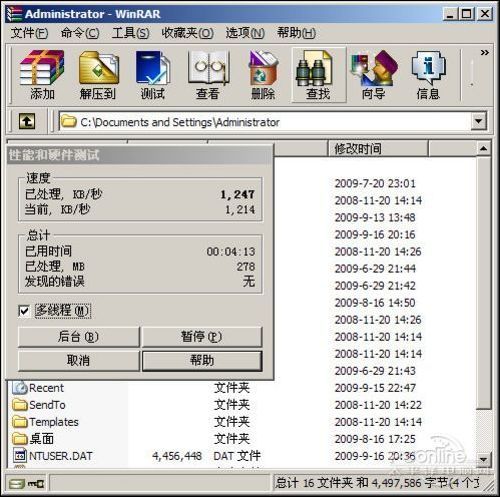Click the drive icon in status bar
Image resolution: width=500 pixels, height=497 pixels.
click(17, 483)
